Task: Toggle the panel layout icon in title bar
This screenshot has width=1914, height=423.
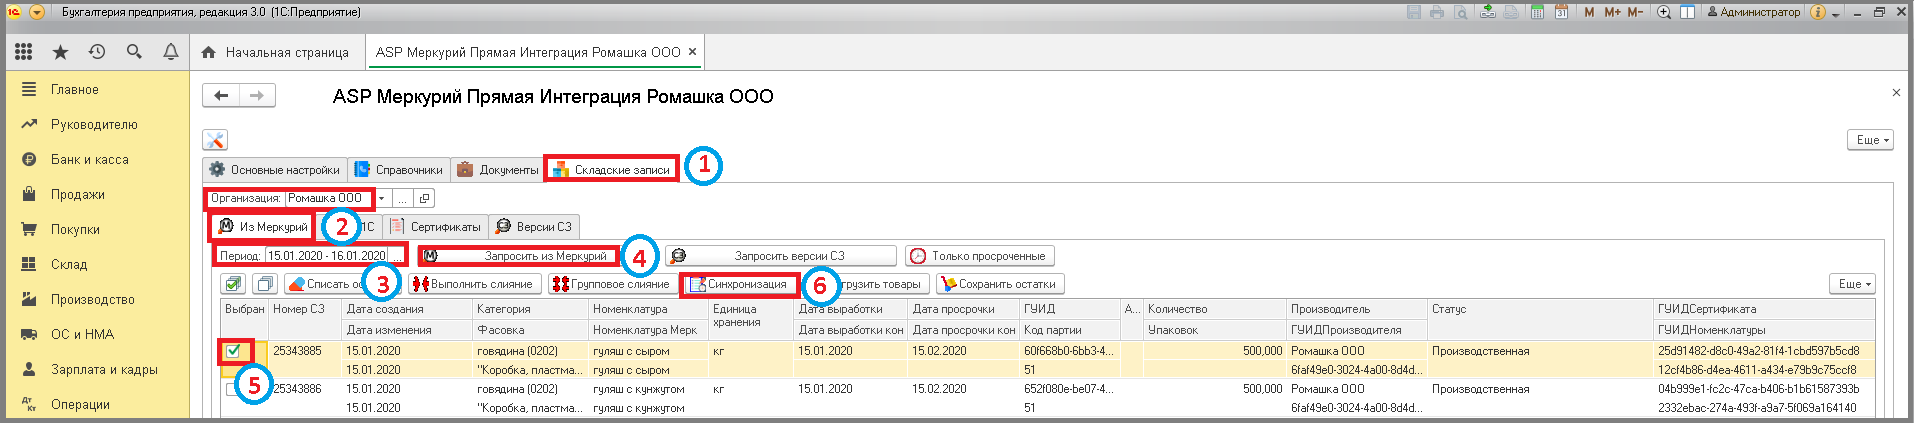Action: tap(1687, 12)
